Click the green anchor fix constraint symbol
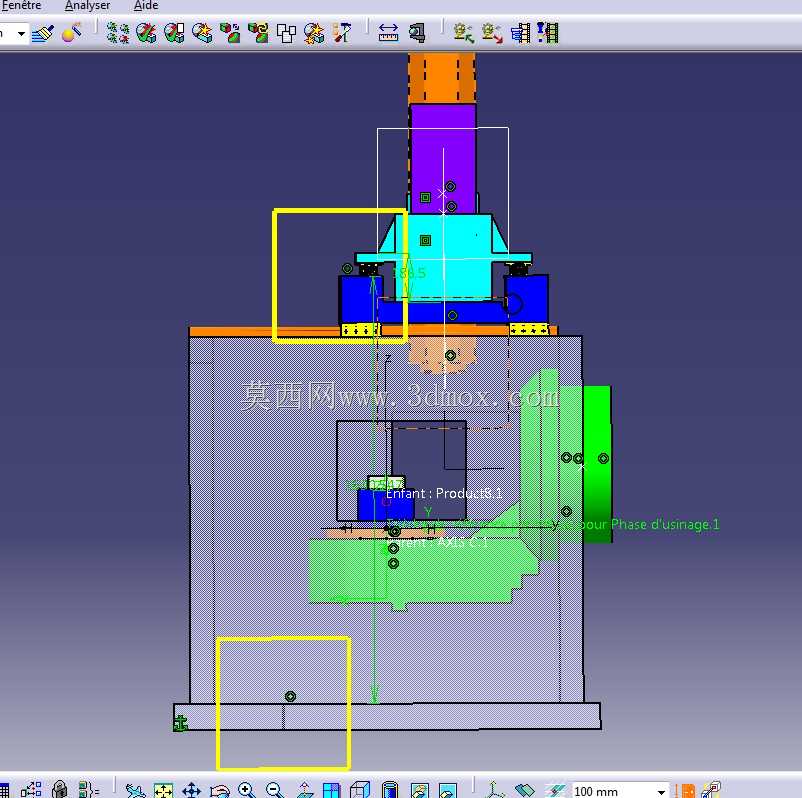Screen dimensions: 802x798 tap(180, 723)
